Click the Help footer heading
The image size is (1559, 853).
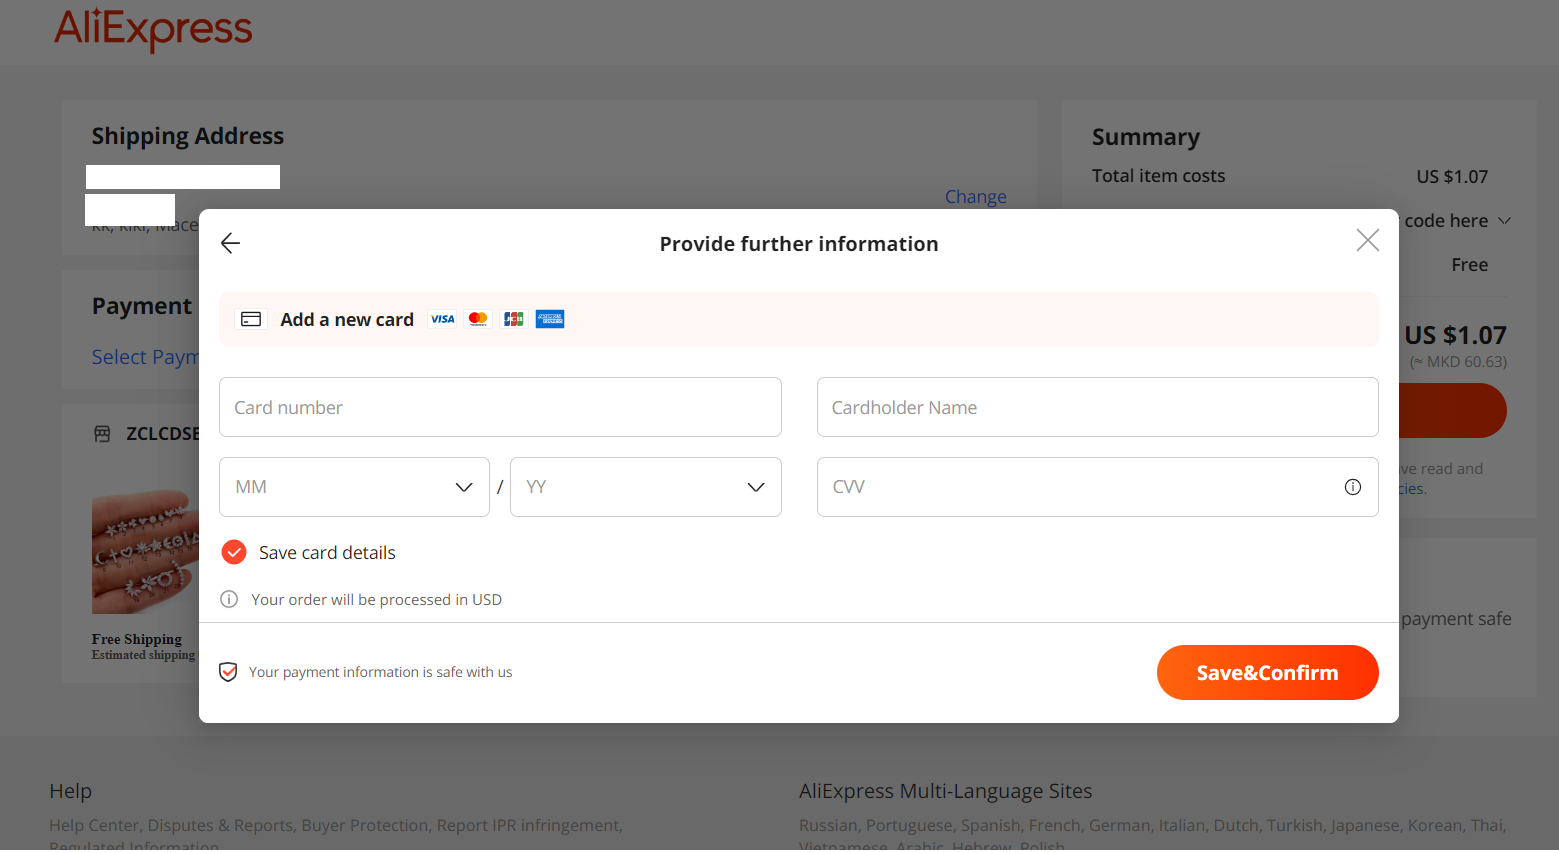point(70,791)
